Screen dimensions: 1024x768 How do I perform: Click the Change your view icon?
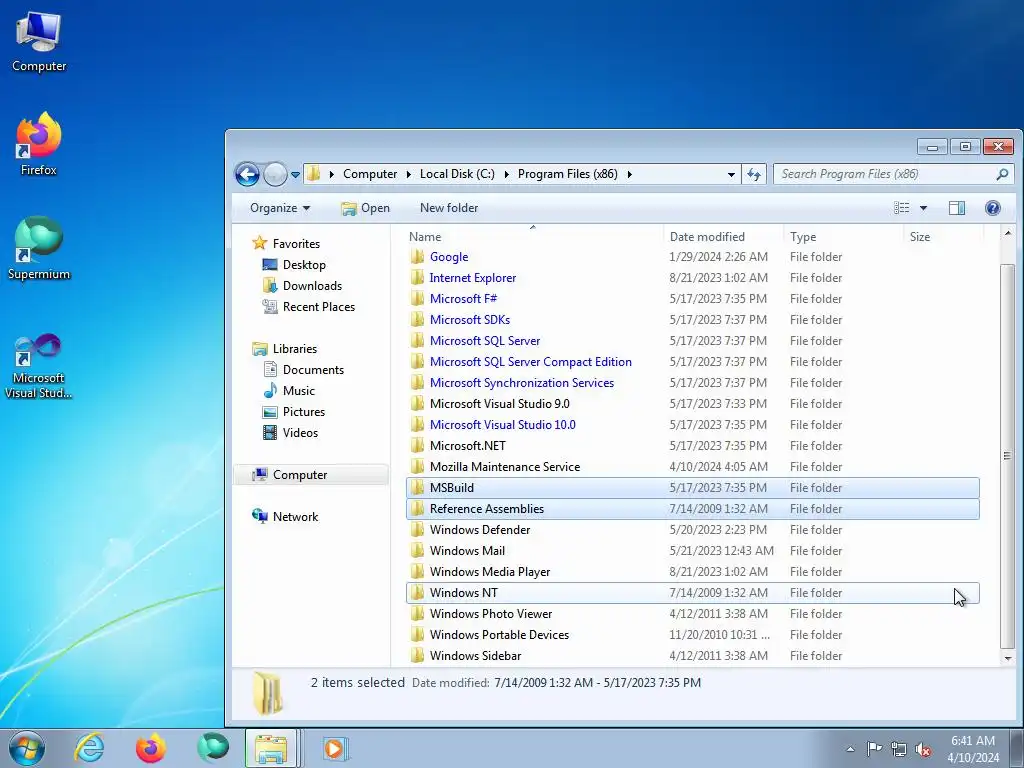tap(902, 208)
